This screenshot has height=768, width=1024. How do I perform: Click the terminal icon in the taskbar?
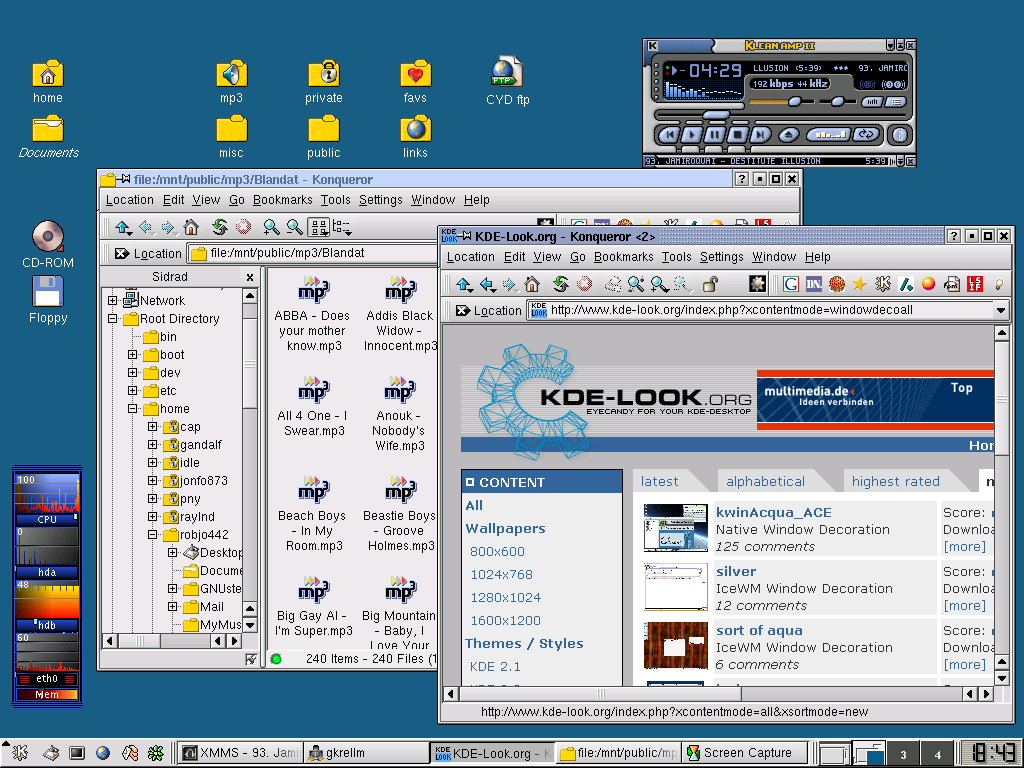76,753
